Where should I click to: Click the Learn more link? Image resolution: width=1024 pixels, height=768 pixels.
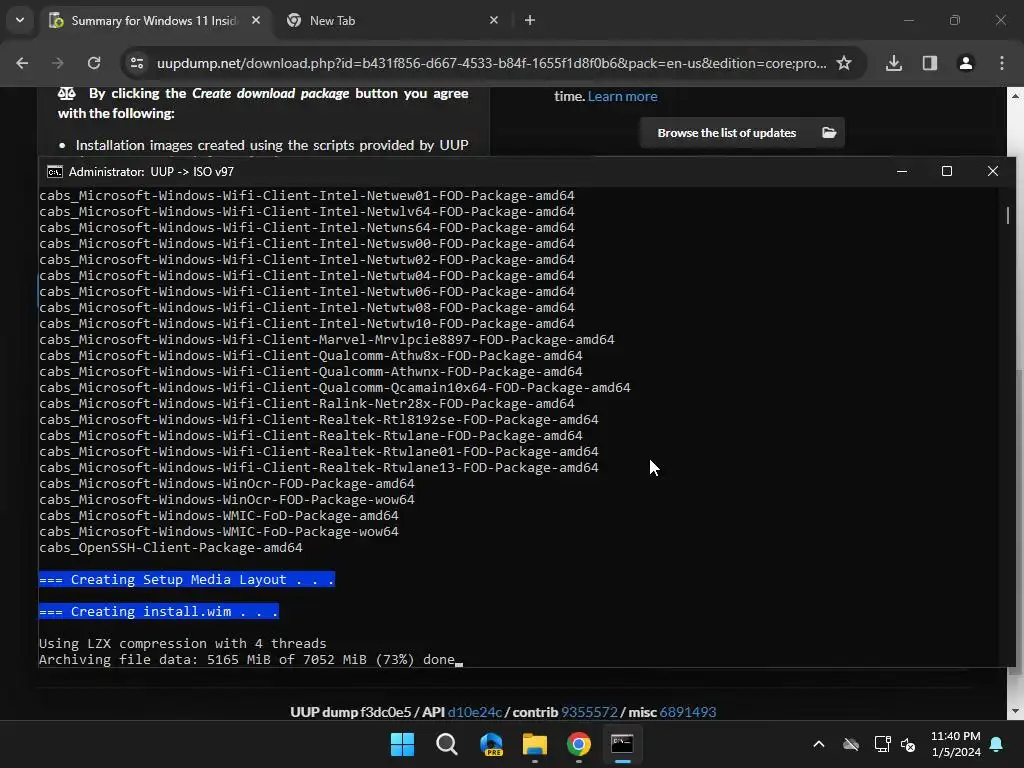point(622,96)
